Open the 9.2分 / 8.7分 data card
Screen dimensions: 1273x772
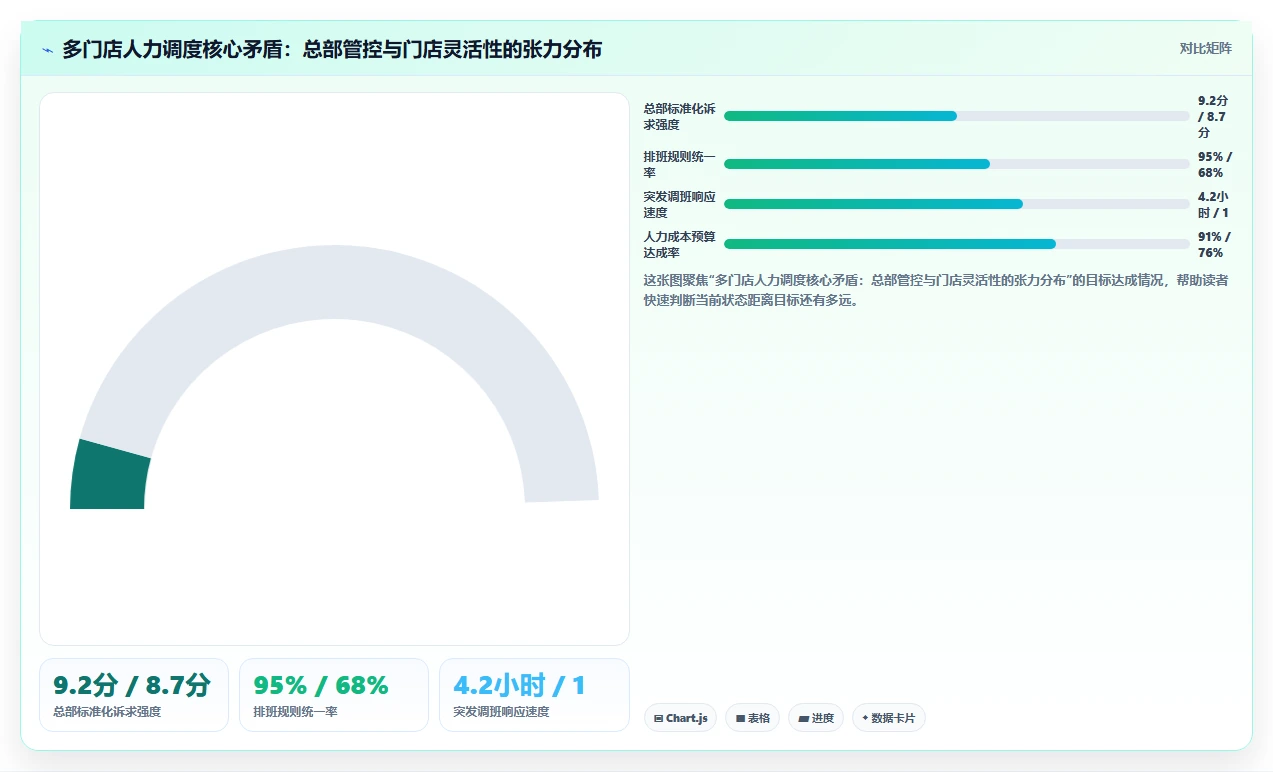tap(134, 695)
